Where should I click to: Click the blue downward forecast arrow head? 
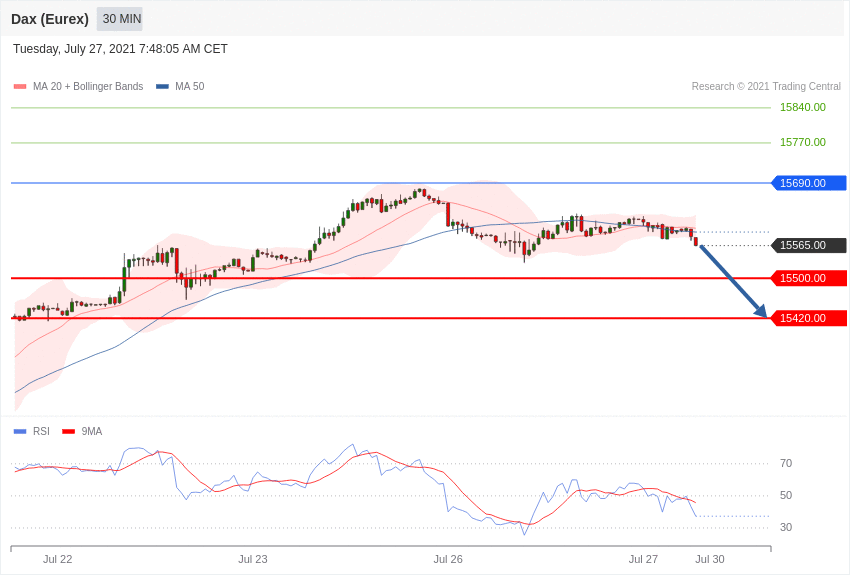tap(761, 311)
